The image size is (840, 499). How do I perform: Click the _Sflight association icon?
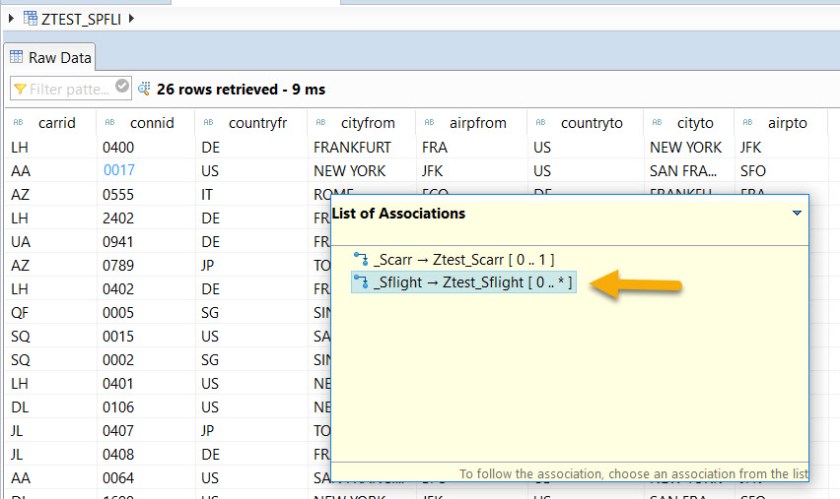[360, 283]
